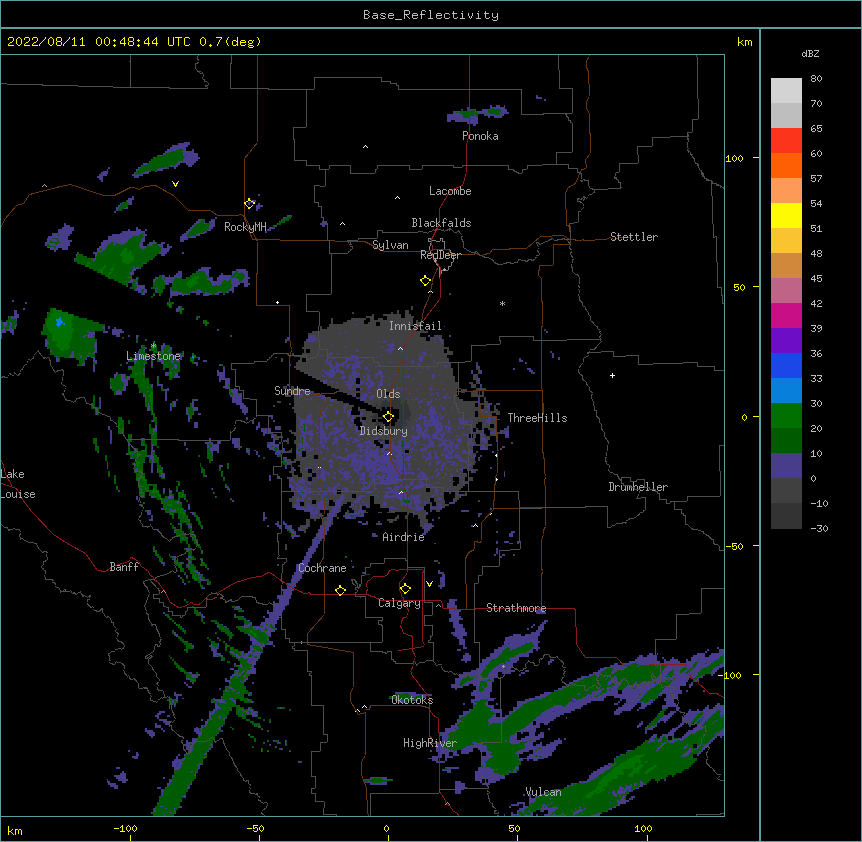Click the yellow diamond marker above Calgary label

pyautogui.click(x=405, y=589)
